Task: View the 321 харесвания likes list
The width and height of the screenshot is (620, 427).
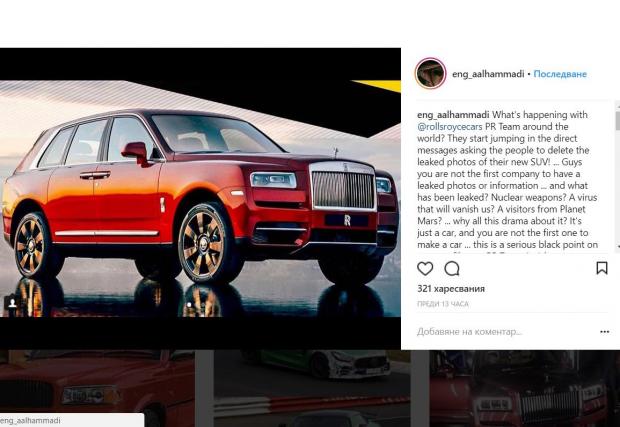Action: pyautogui.click(x=451, y=289)
